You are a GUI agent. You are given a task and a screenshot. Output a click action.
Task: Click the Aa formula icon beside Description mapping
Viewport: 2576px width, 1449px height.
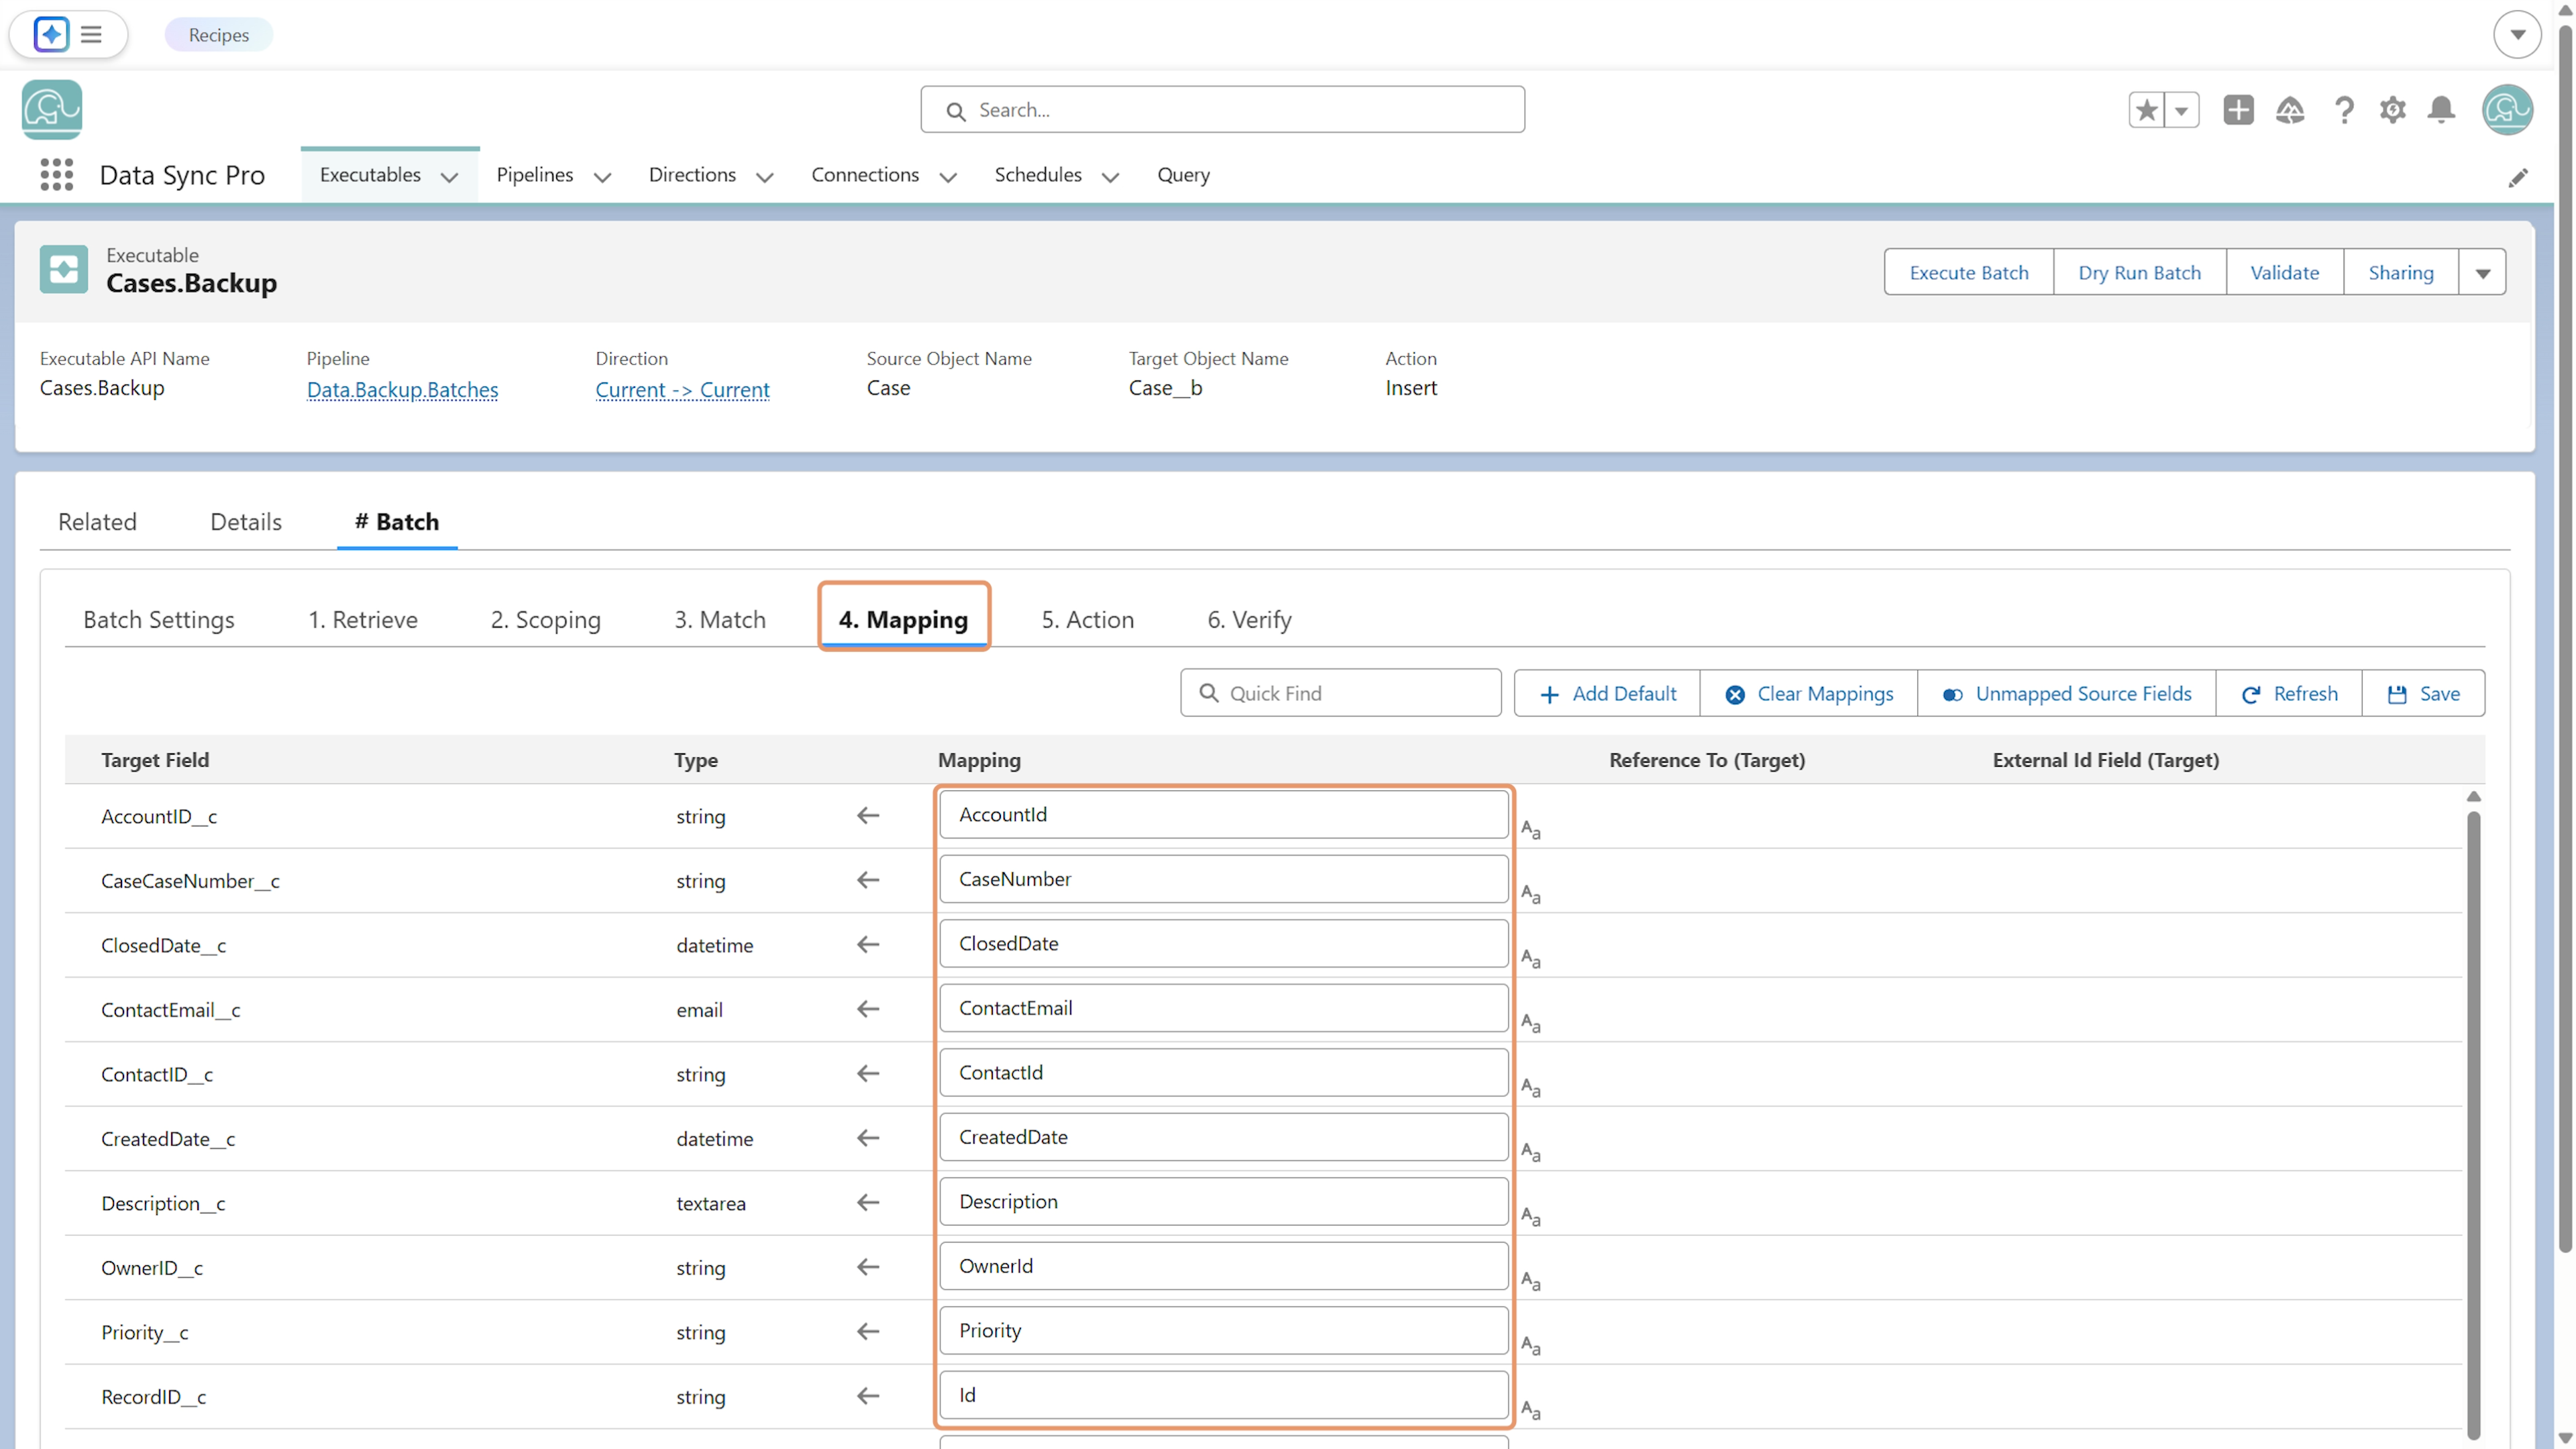coord(1531,1216)
